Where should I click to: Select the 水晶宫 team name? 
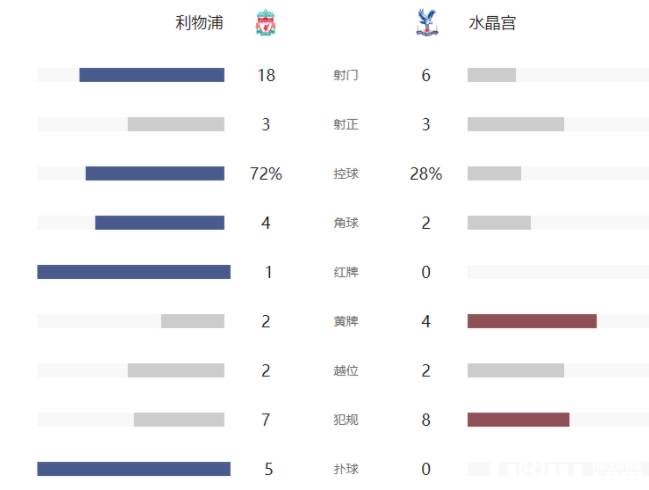492,23
